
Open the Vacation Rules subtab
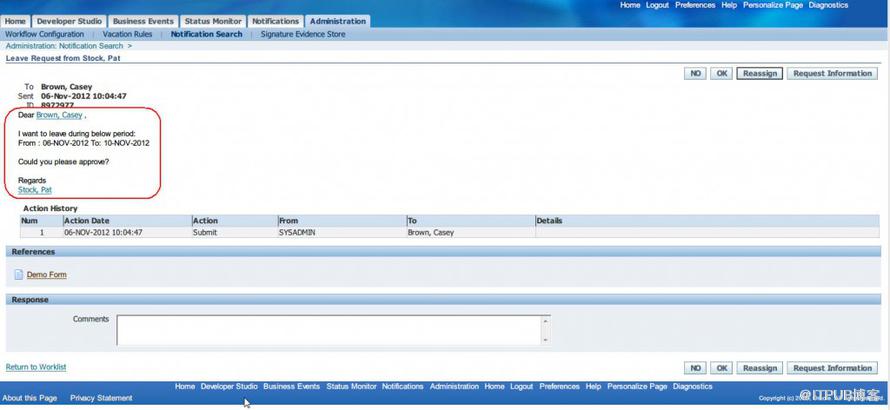click(127, 34)
